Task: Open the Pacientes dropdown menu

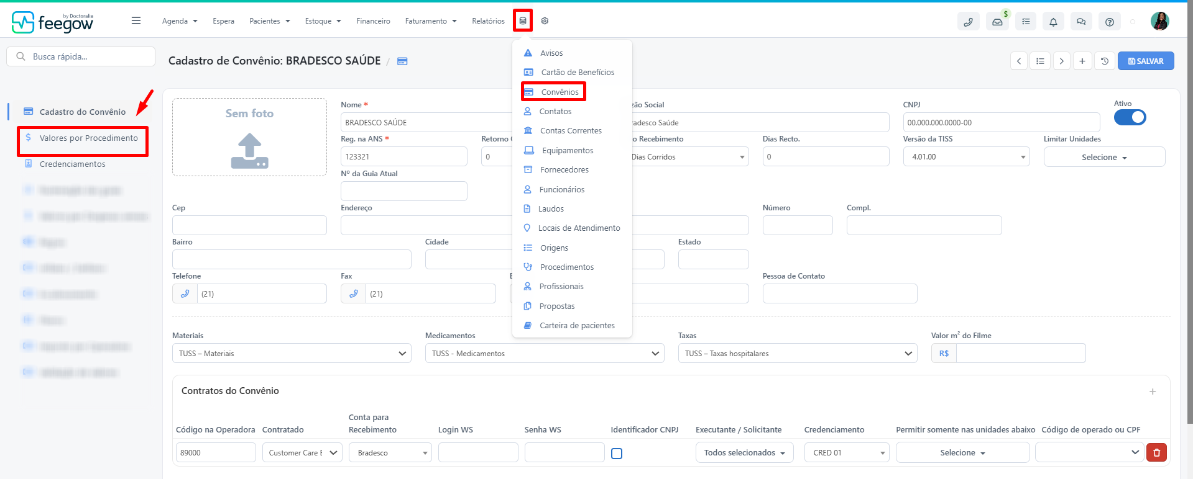Action: click(x=269, y=21)
